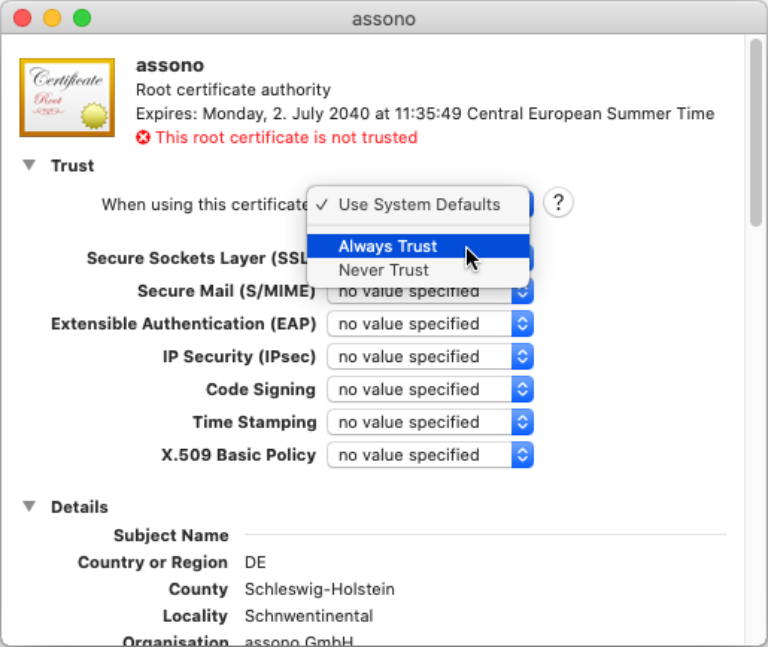This screenshot has height=647, width=768.
Task: Collapse the Details section triangle
Action: 29,506
